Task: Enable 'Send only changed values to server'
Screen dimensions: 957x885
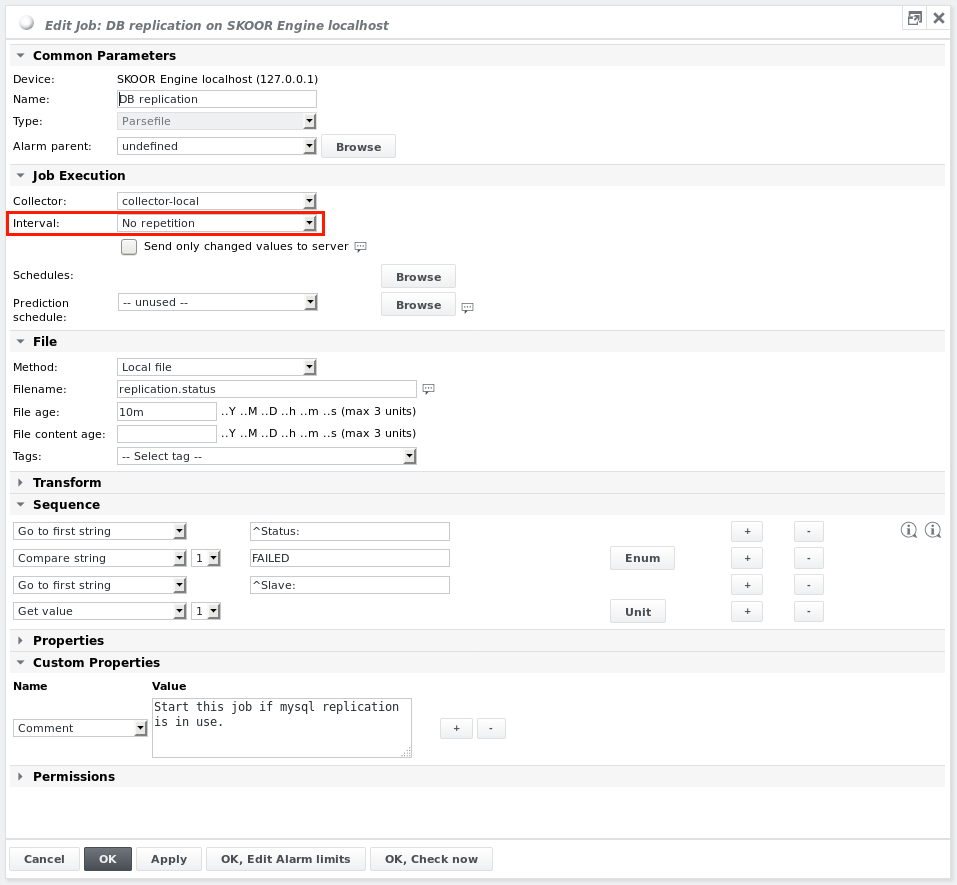Action: pos(128,246)
